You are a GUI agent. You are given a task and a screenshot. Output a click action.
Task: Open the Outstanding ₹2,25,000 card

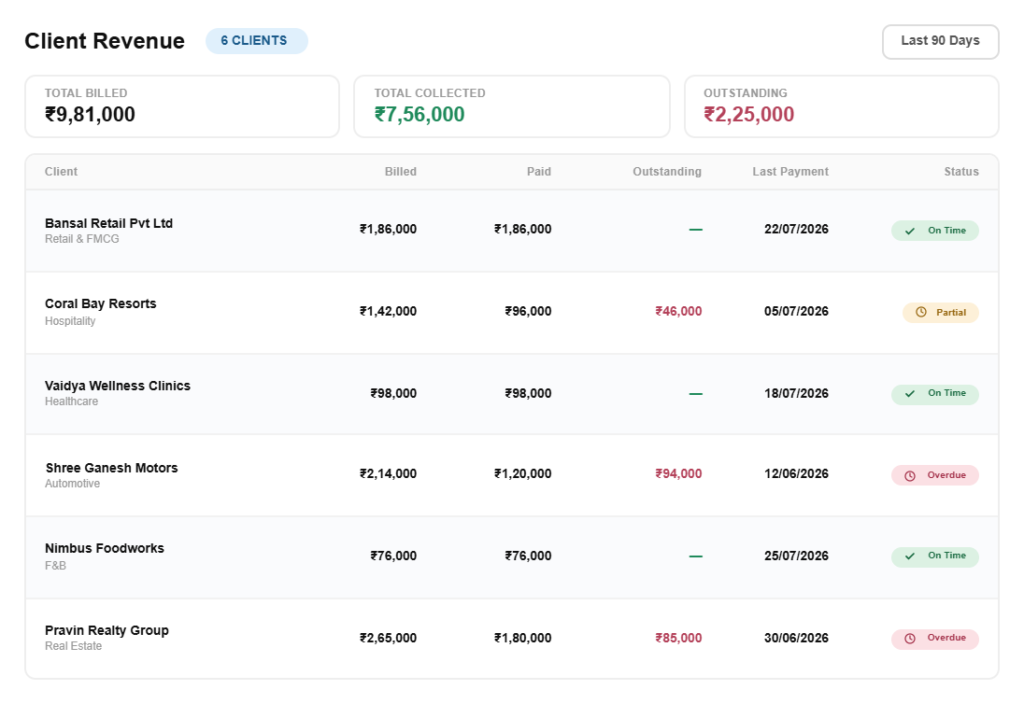tap(842, 106)
